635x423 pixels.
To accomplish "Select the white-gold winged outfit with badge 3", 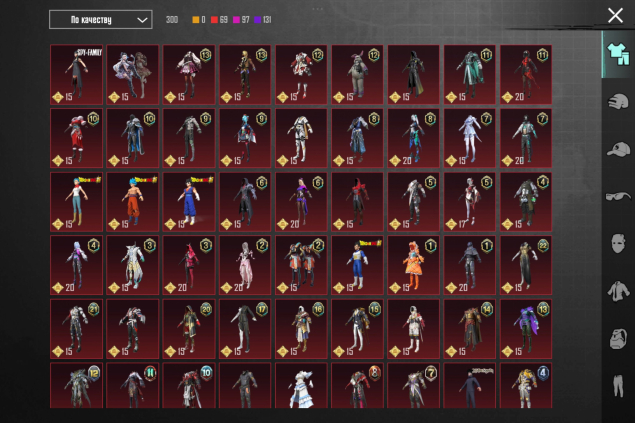I will [x=133, y=265].
